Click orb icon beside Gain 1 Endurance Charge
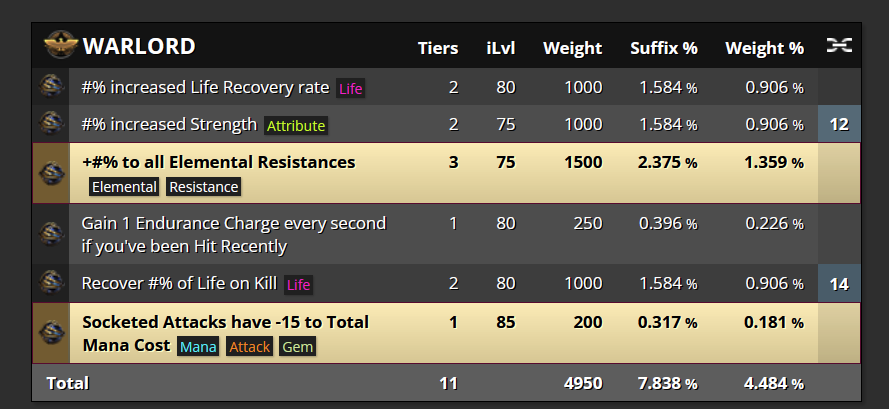This screenshot has height=409, width=889. click(x=51, y=234)
